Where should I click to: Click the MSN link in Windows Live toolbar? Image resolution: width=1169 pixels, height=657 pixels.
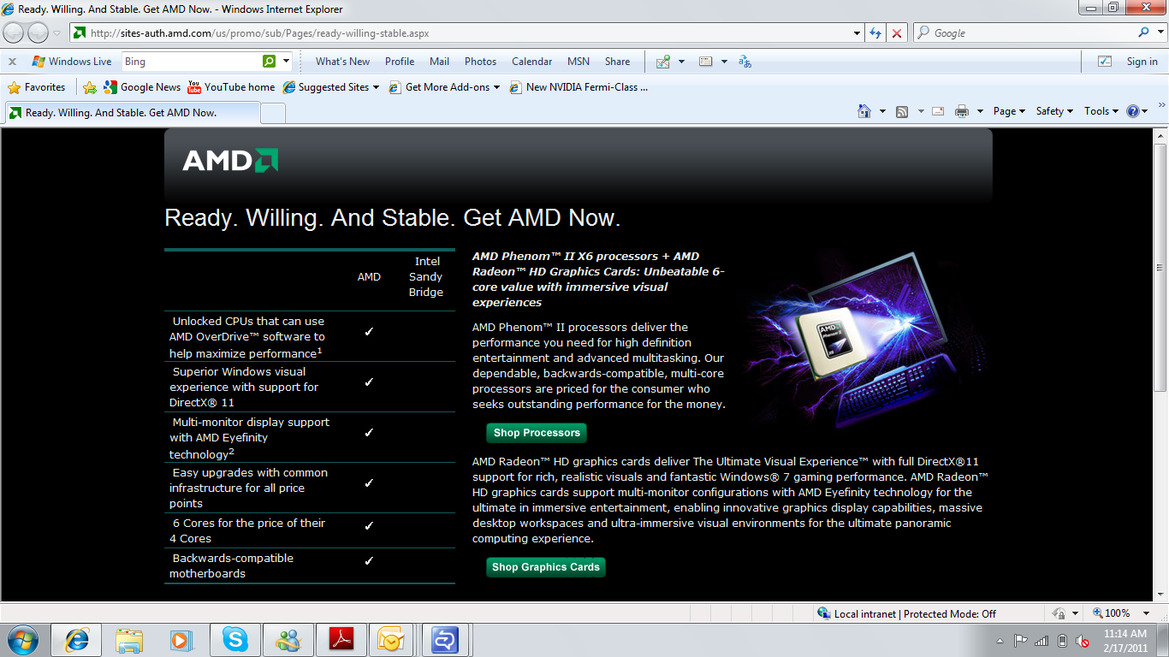[x=579, y=61]
